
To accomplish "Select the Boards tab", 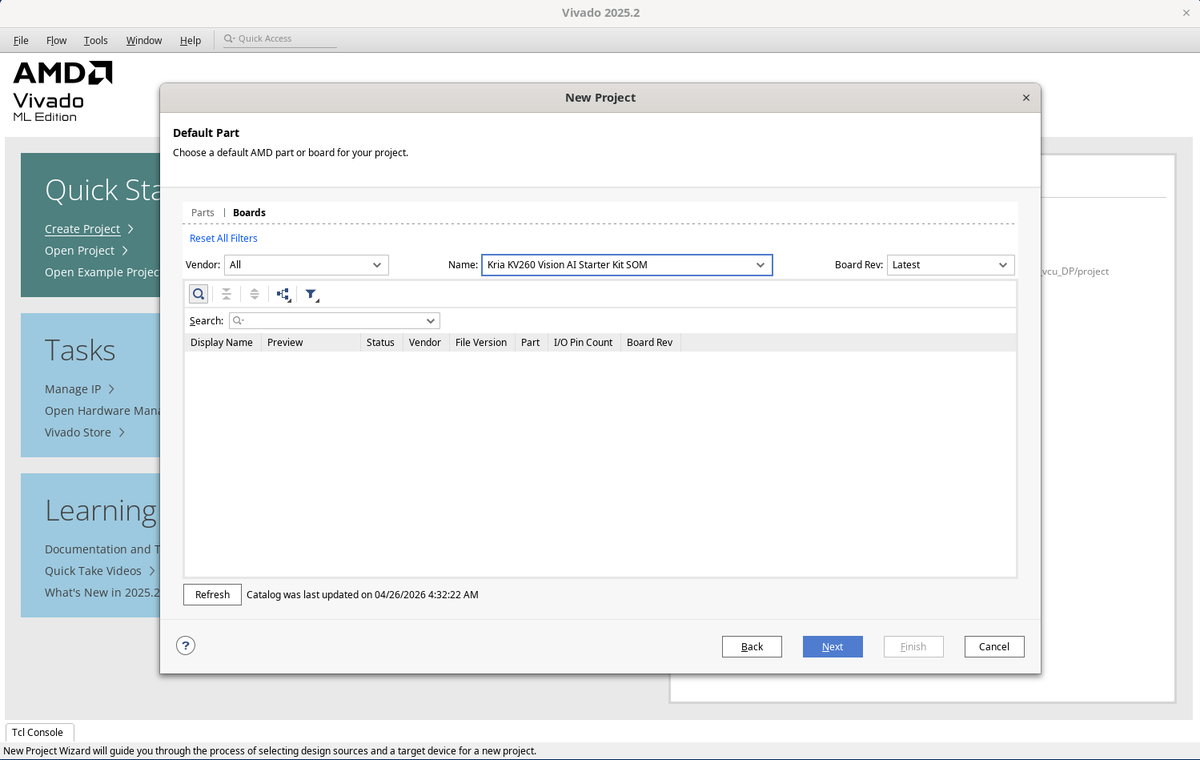I will click(x=249, y=213).
